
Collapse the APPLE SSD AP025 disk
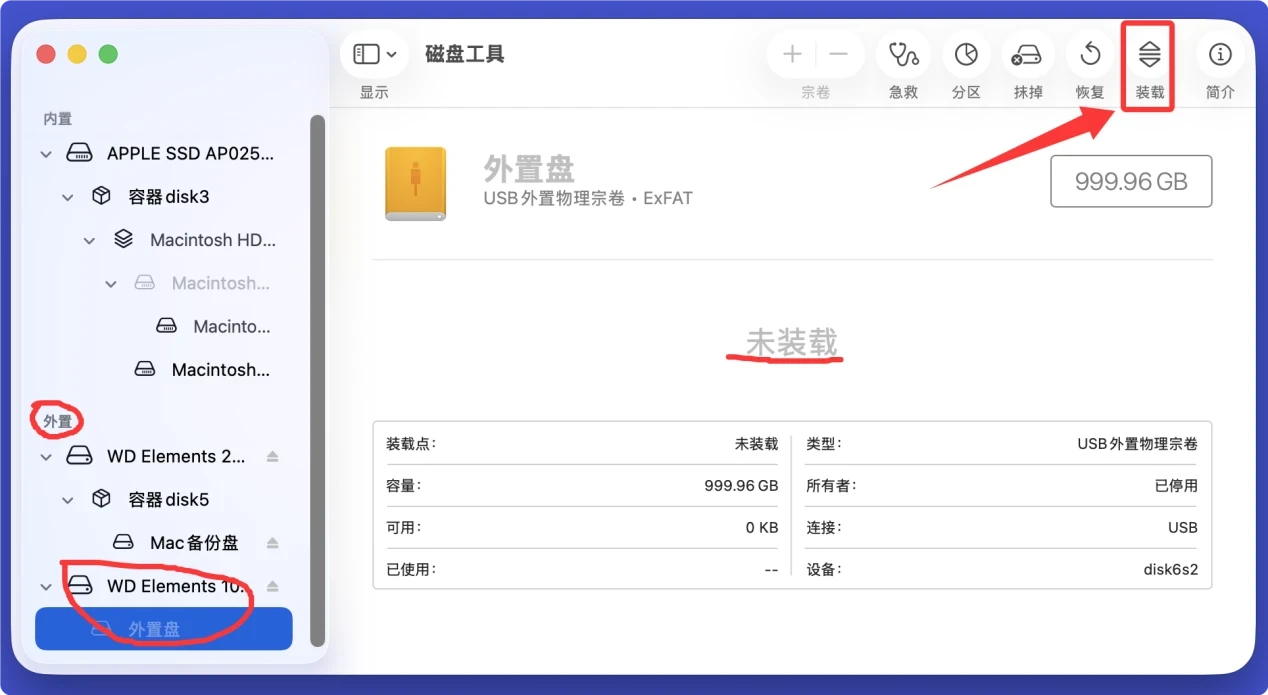[x=45, y=154]
